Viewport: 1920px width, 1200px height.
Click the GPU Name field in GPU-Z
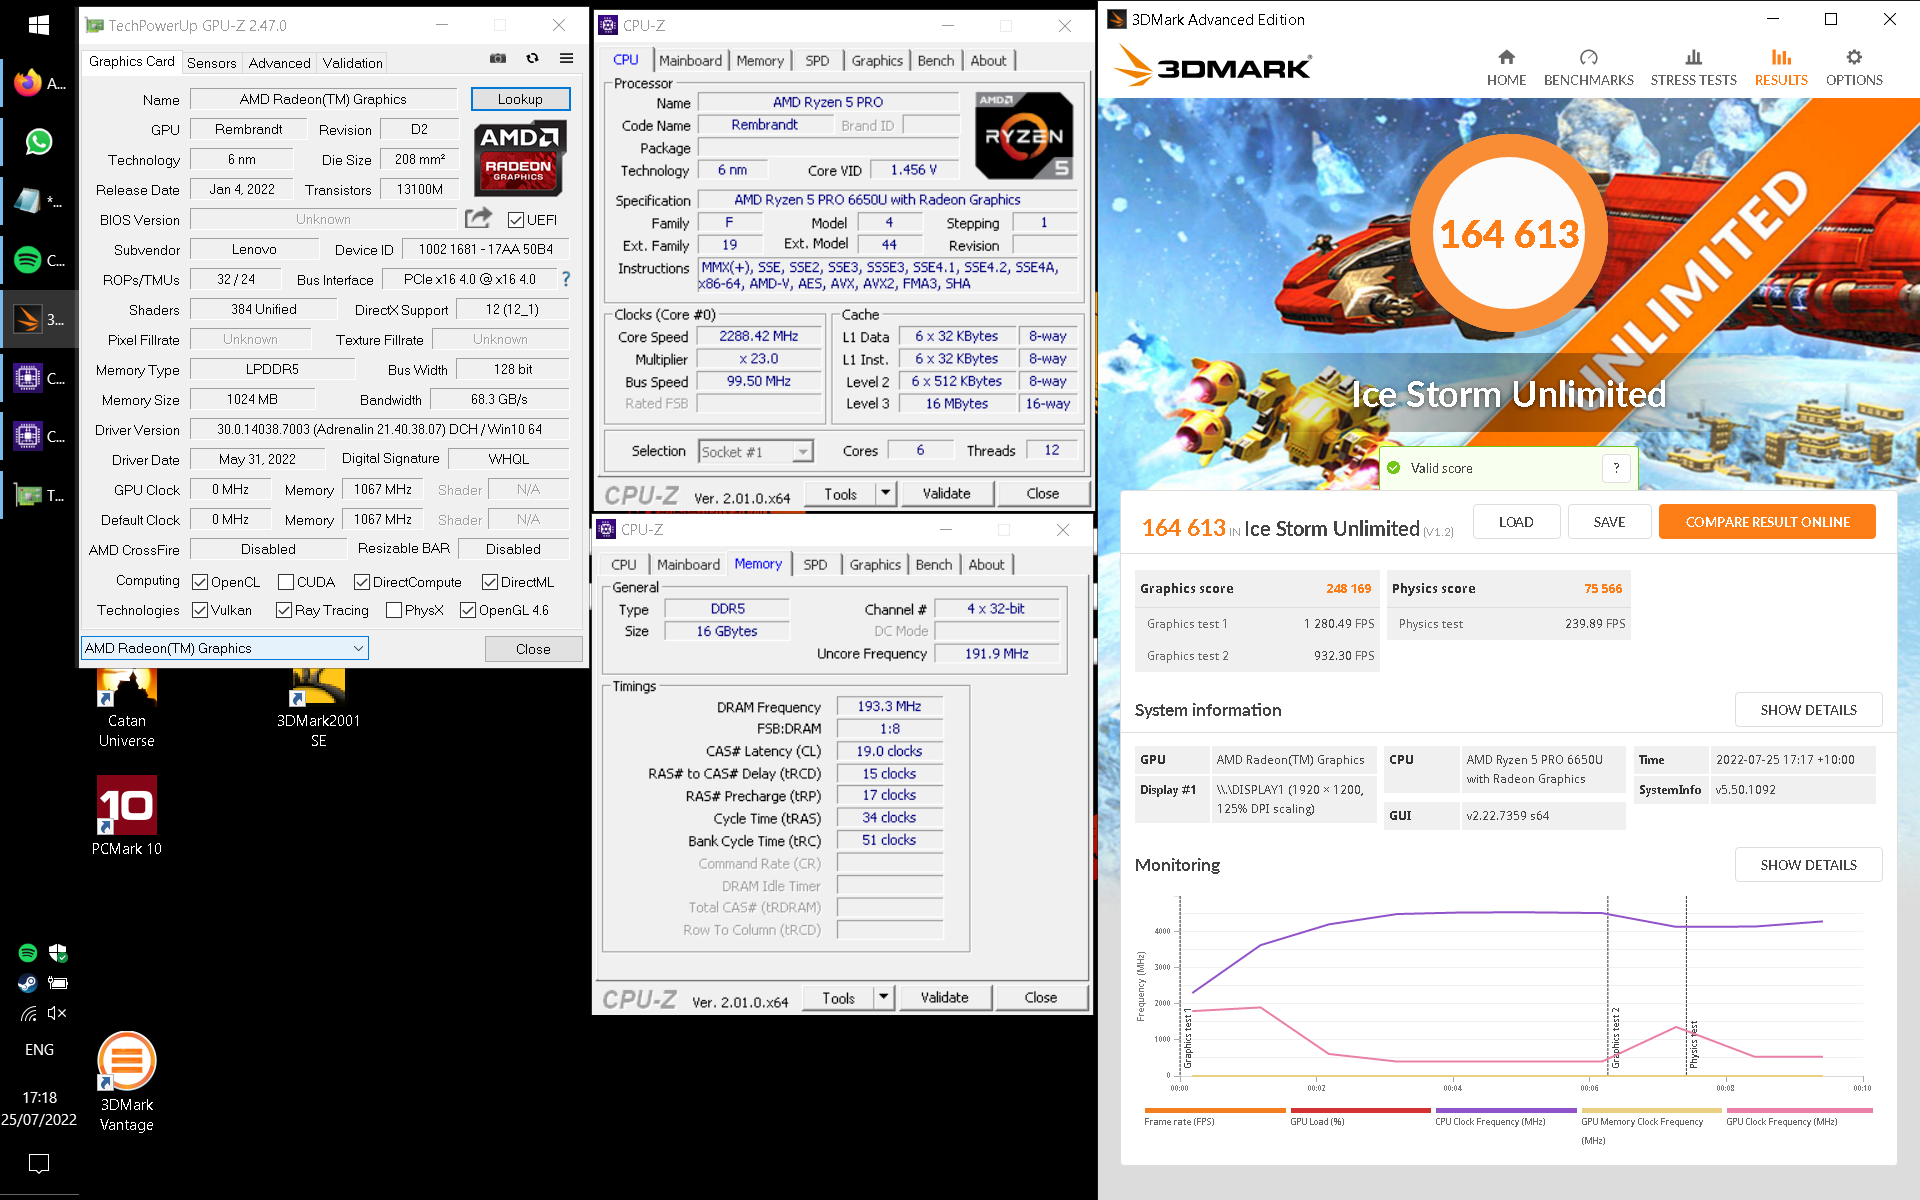coord(323,99)
